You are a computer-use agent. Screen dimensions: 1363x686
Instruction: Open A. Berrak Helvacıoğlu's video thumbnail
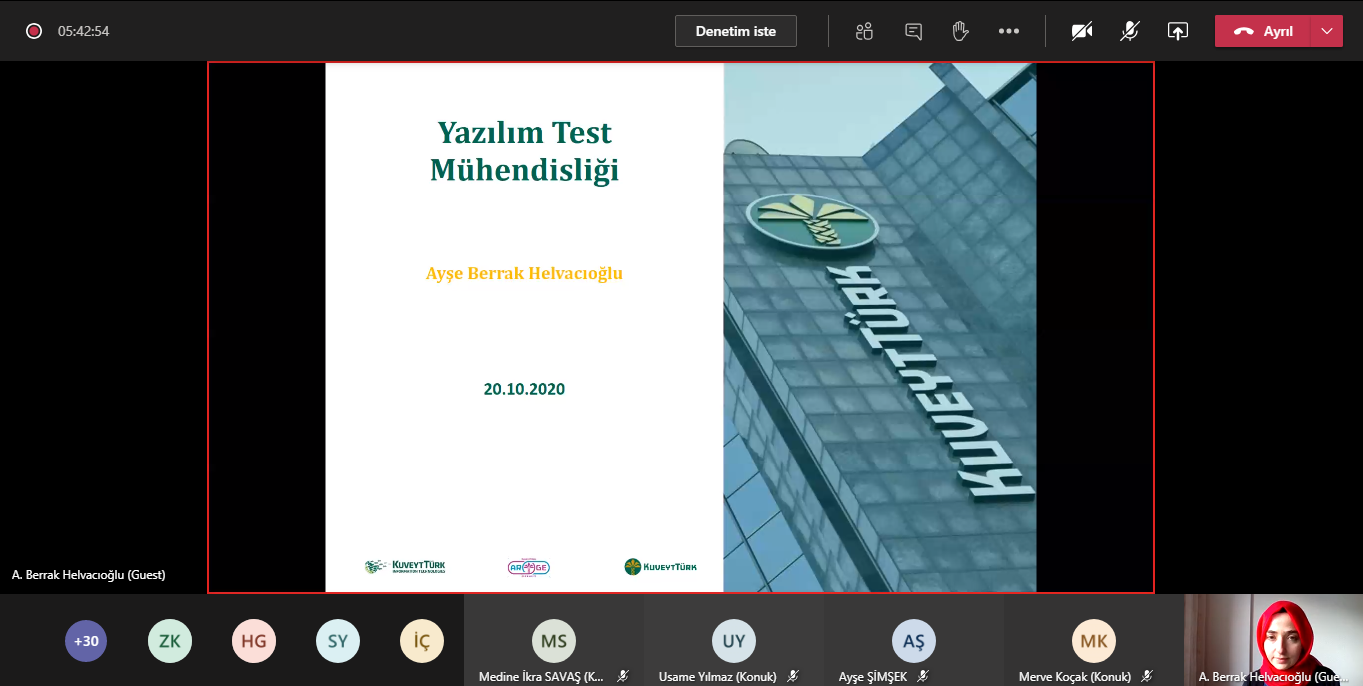(1273, 640)
